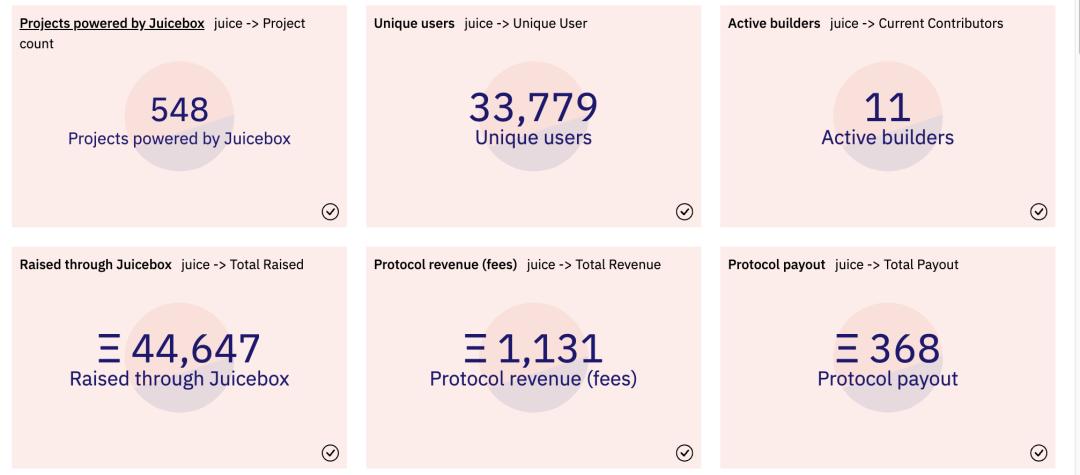The width and height of the screenshot is (1080, 475).
Task: Open the 'Protocol payout' card title
Action: pyautogui.click(x=776, y=265)
